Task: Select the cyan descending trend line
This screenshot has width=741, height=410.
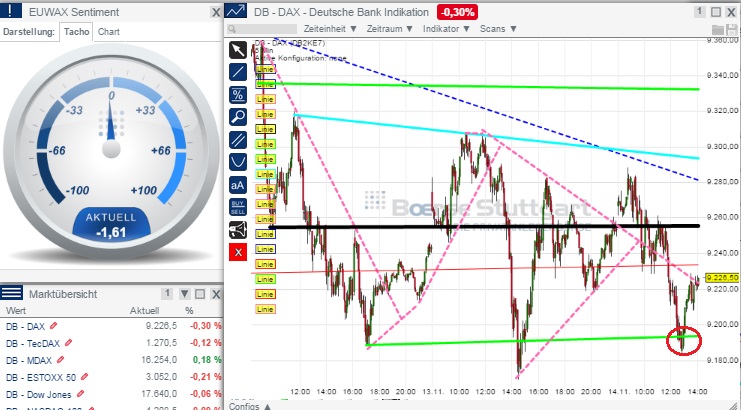Action: [496, 137]
